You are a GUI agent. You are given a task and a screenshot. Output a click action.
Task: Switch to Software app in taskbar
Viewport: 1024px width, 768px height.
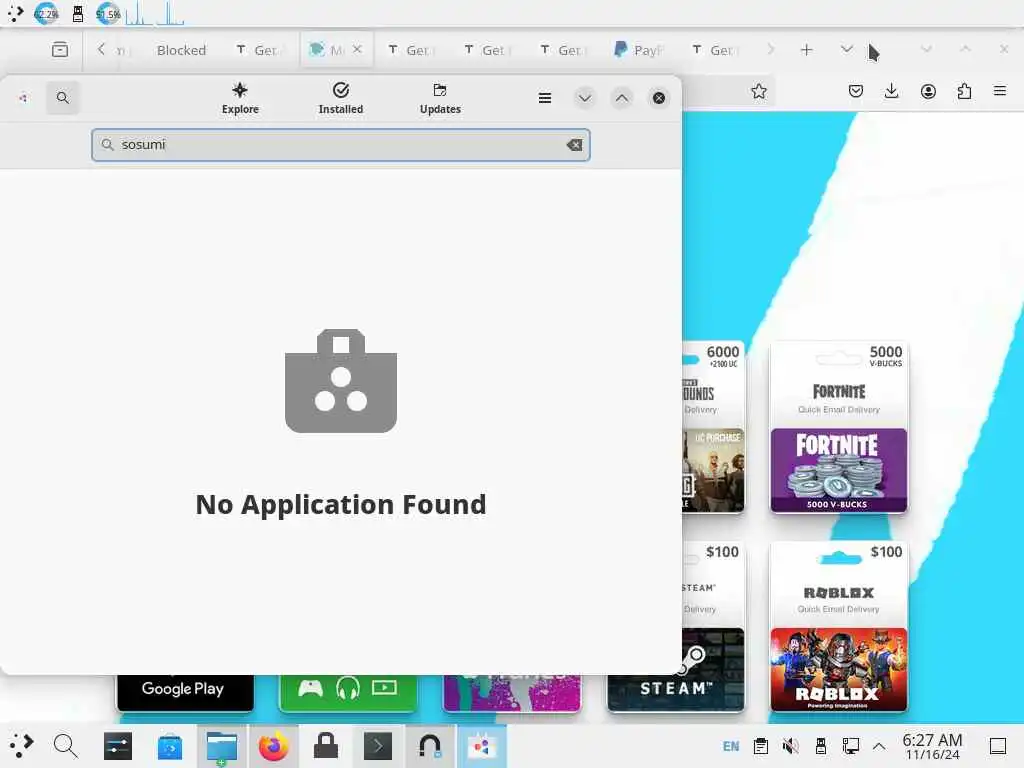click(482, 746)
